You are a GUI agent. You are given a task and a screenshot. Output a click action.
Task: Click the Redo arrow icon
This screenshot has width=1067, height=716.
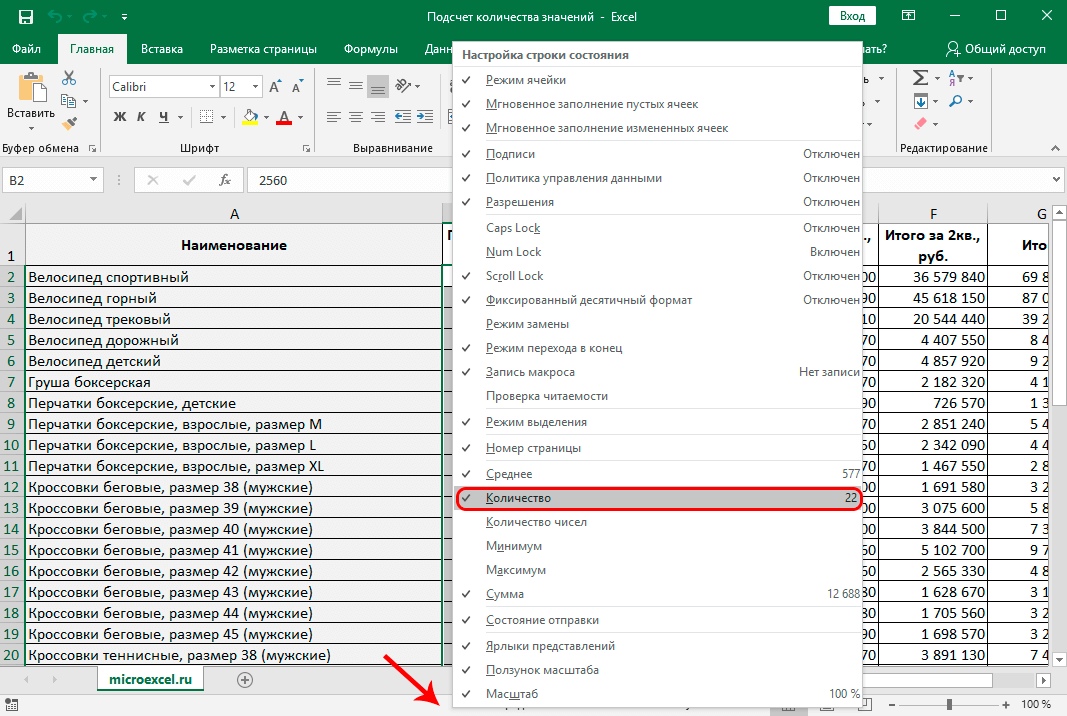point(90,16)
